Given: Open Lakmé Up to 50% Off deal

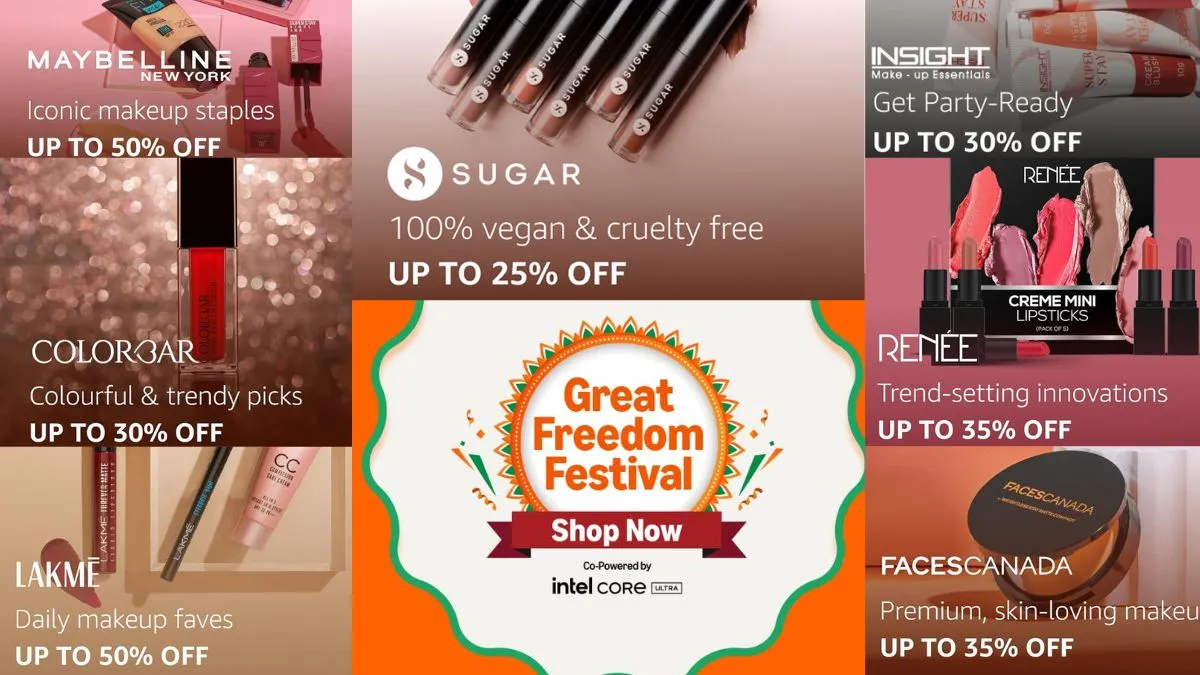Looking at the screenshot, I should [x=112, y=656].
